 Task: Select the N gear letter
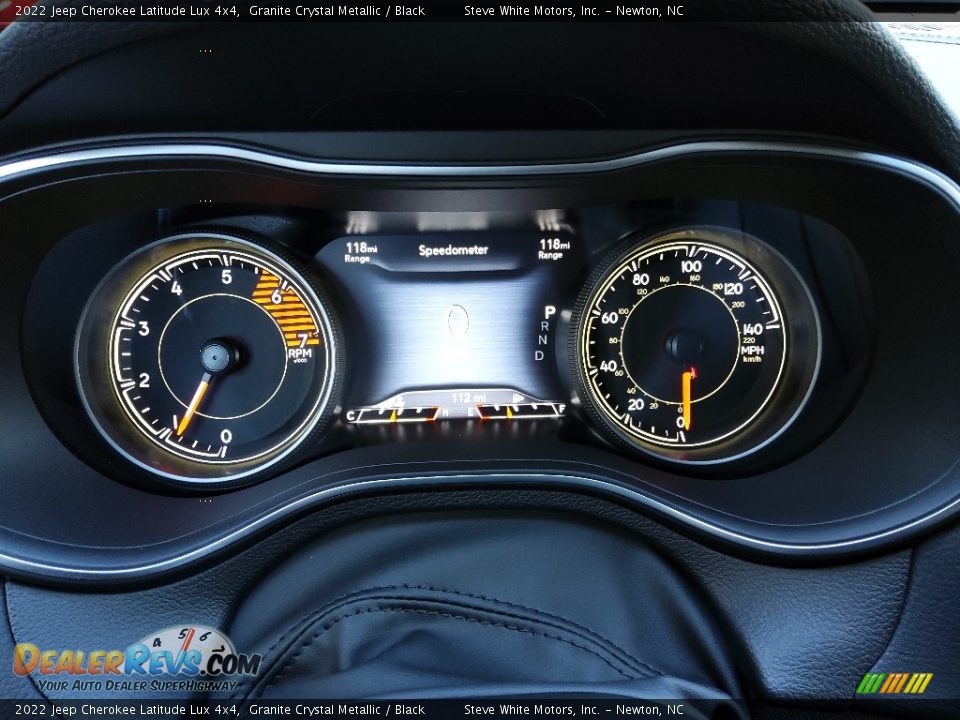click(542, 340)
